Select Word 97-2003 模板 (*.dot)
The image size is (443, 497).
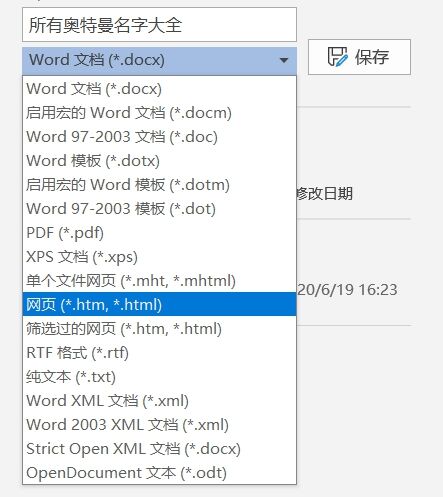159,209
